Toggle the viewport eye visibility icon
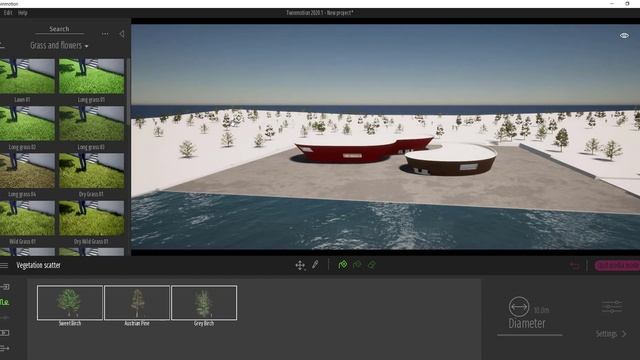The image size is (640, 360). pos(624,36)
